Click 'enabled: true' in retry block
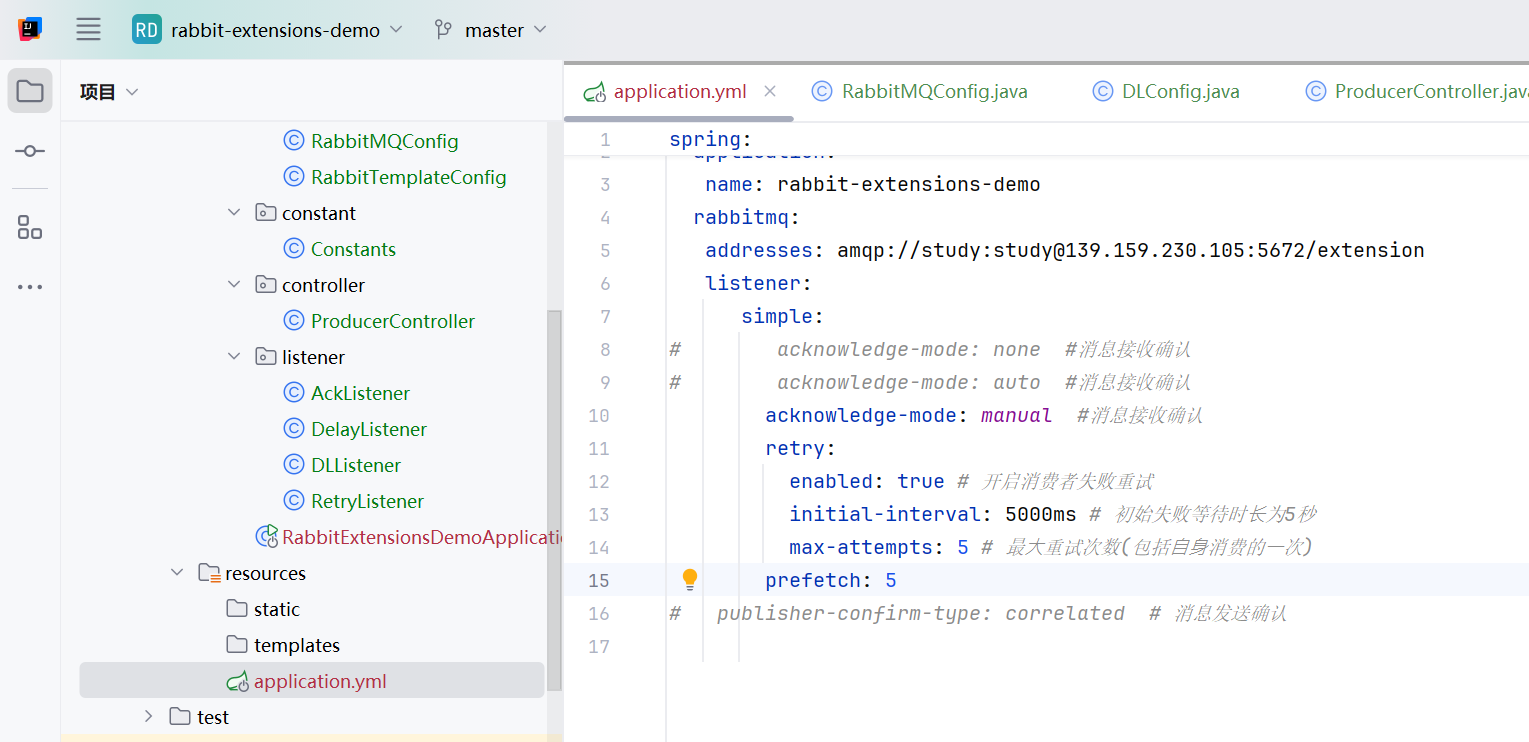Viewport: 1529px width, 742px height. tap(867, 481)
